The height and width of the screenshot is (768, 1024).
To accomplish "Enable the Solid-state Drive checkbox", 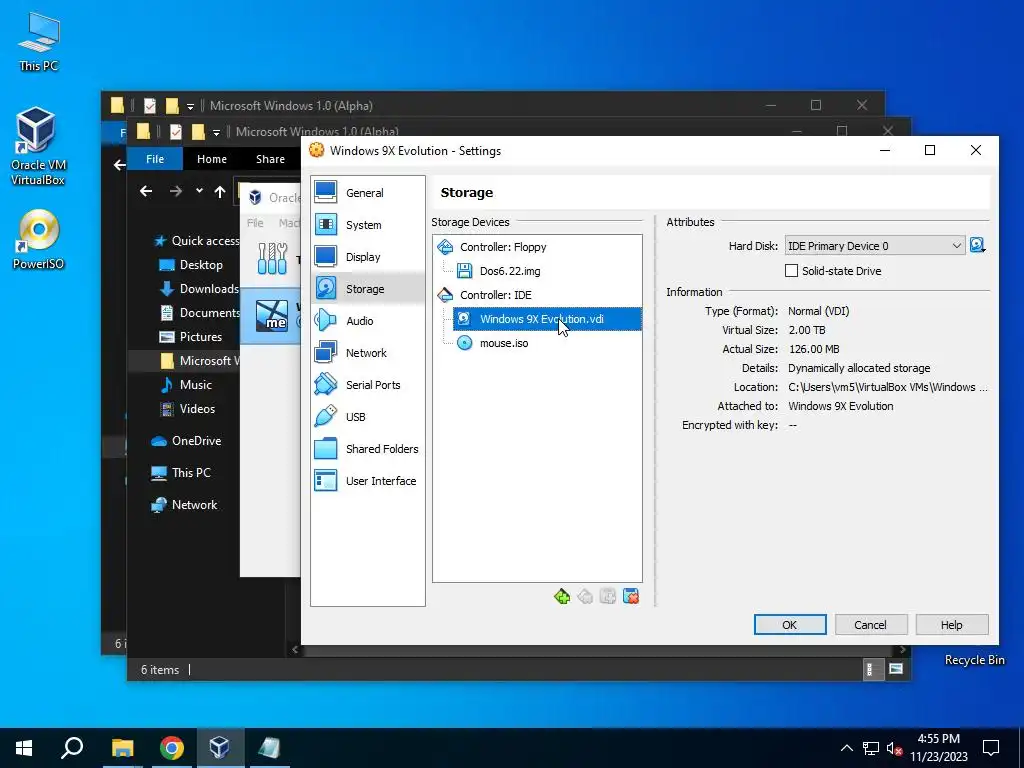I will 791,270.
